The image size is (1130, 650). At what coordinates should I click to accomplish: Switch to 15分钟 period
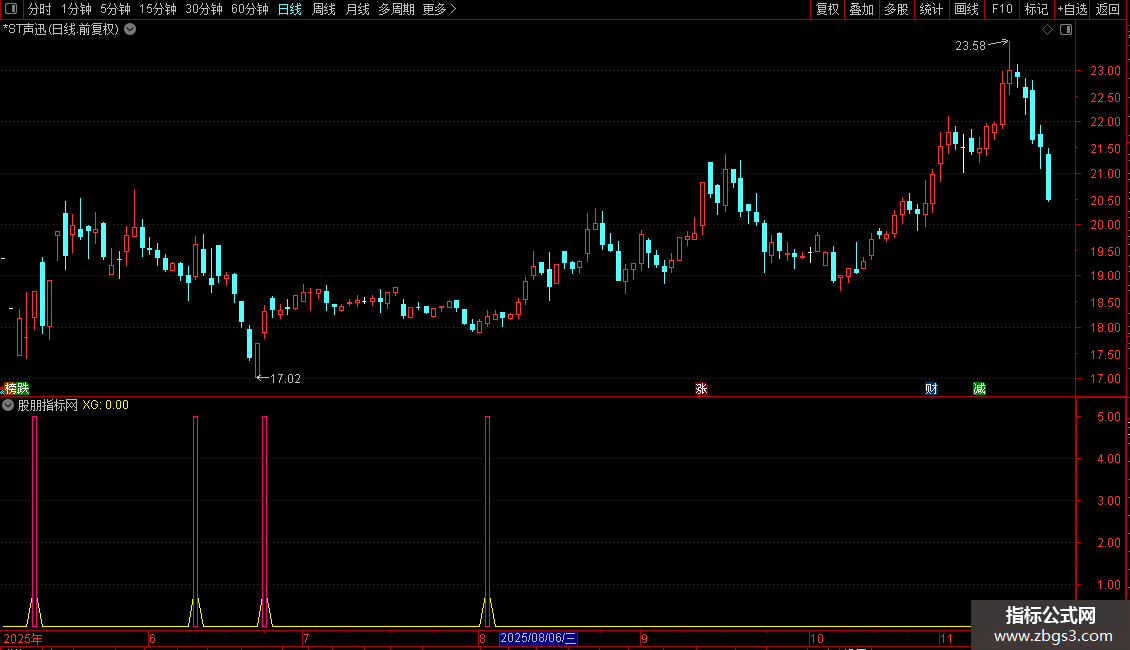pyautogui.click(x=158, y=9)
